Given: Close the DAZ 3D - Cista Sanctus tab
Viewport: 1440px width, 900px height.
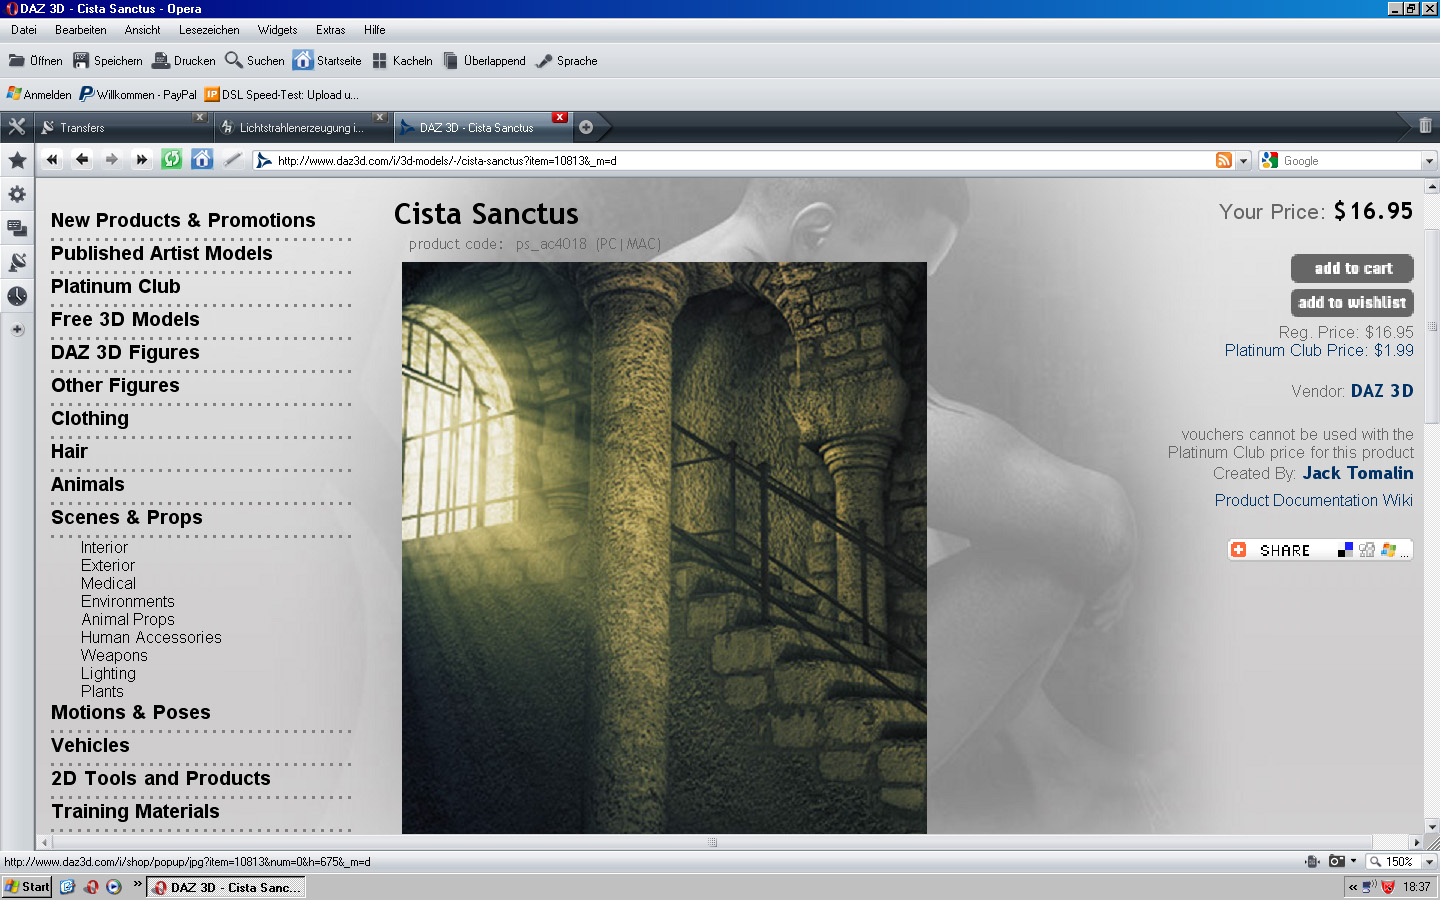Looking at the screenshot, I should (560, 117).
